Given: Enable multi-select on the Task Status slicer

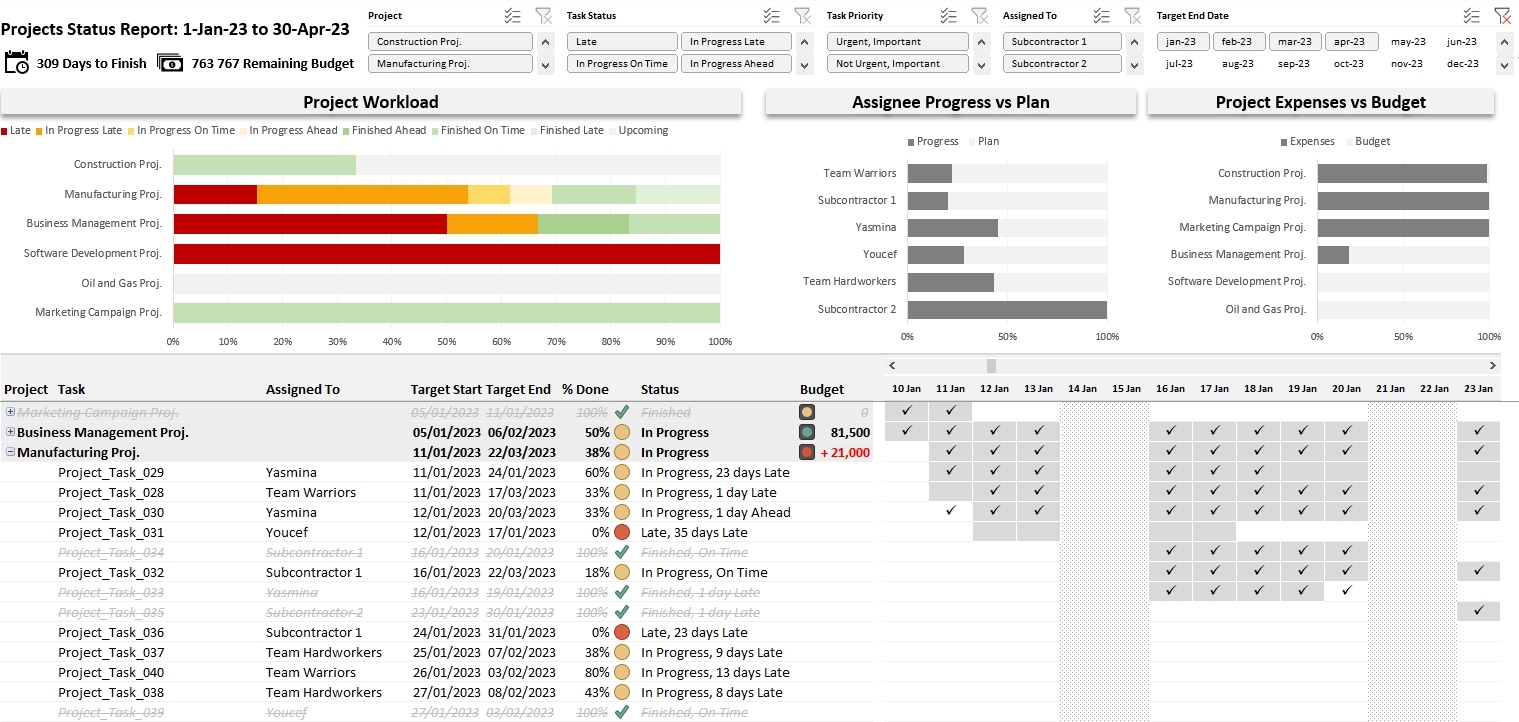Looking at the screenshot, I should tap(771, 15).
